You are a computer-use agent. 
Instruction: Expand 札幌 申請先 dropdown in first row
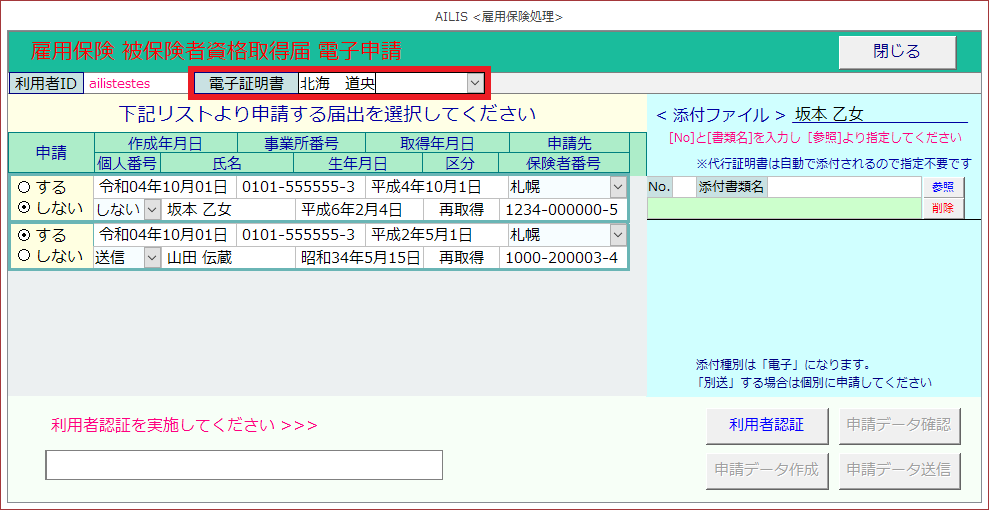point(618,187)
